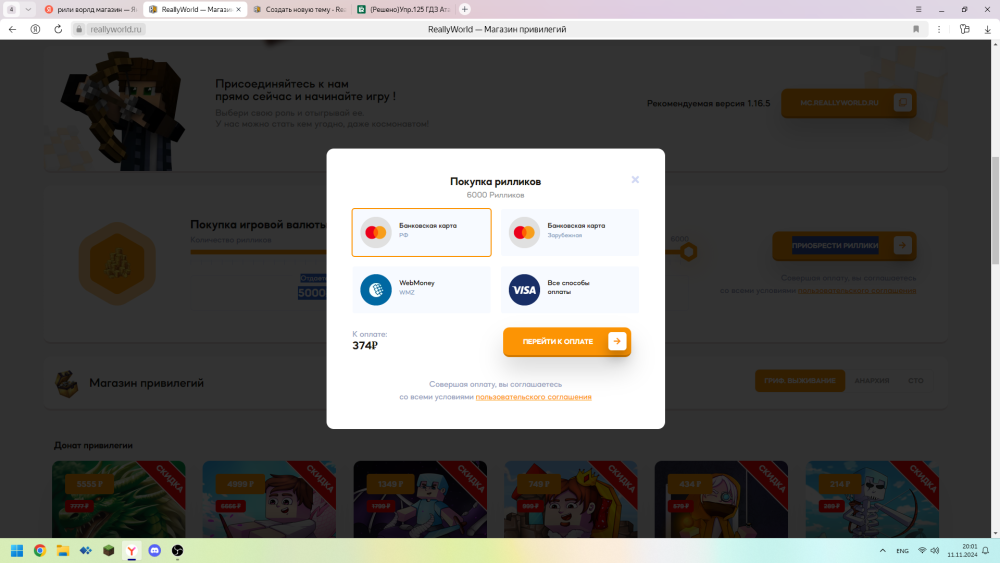Select the 'Анархия' shop tab
The height and width of the screenshot is (563, 1000).
click(x=872, y=381)
